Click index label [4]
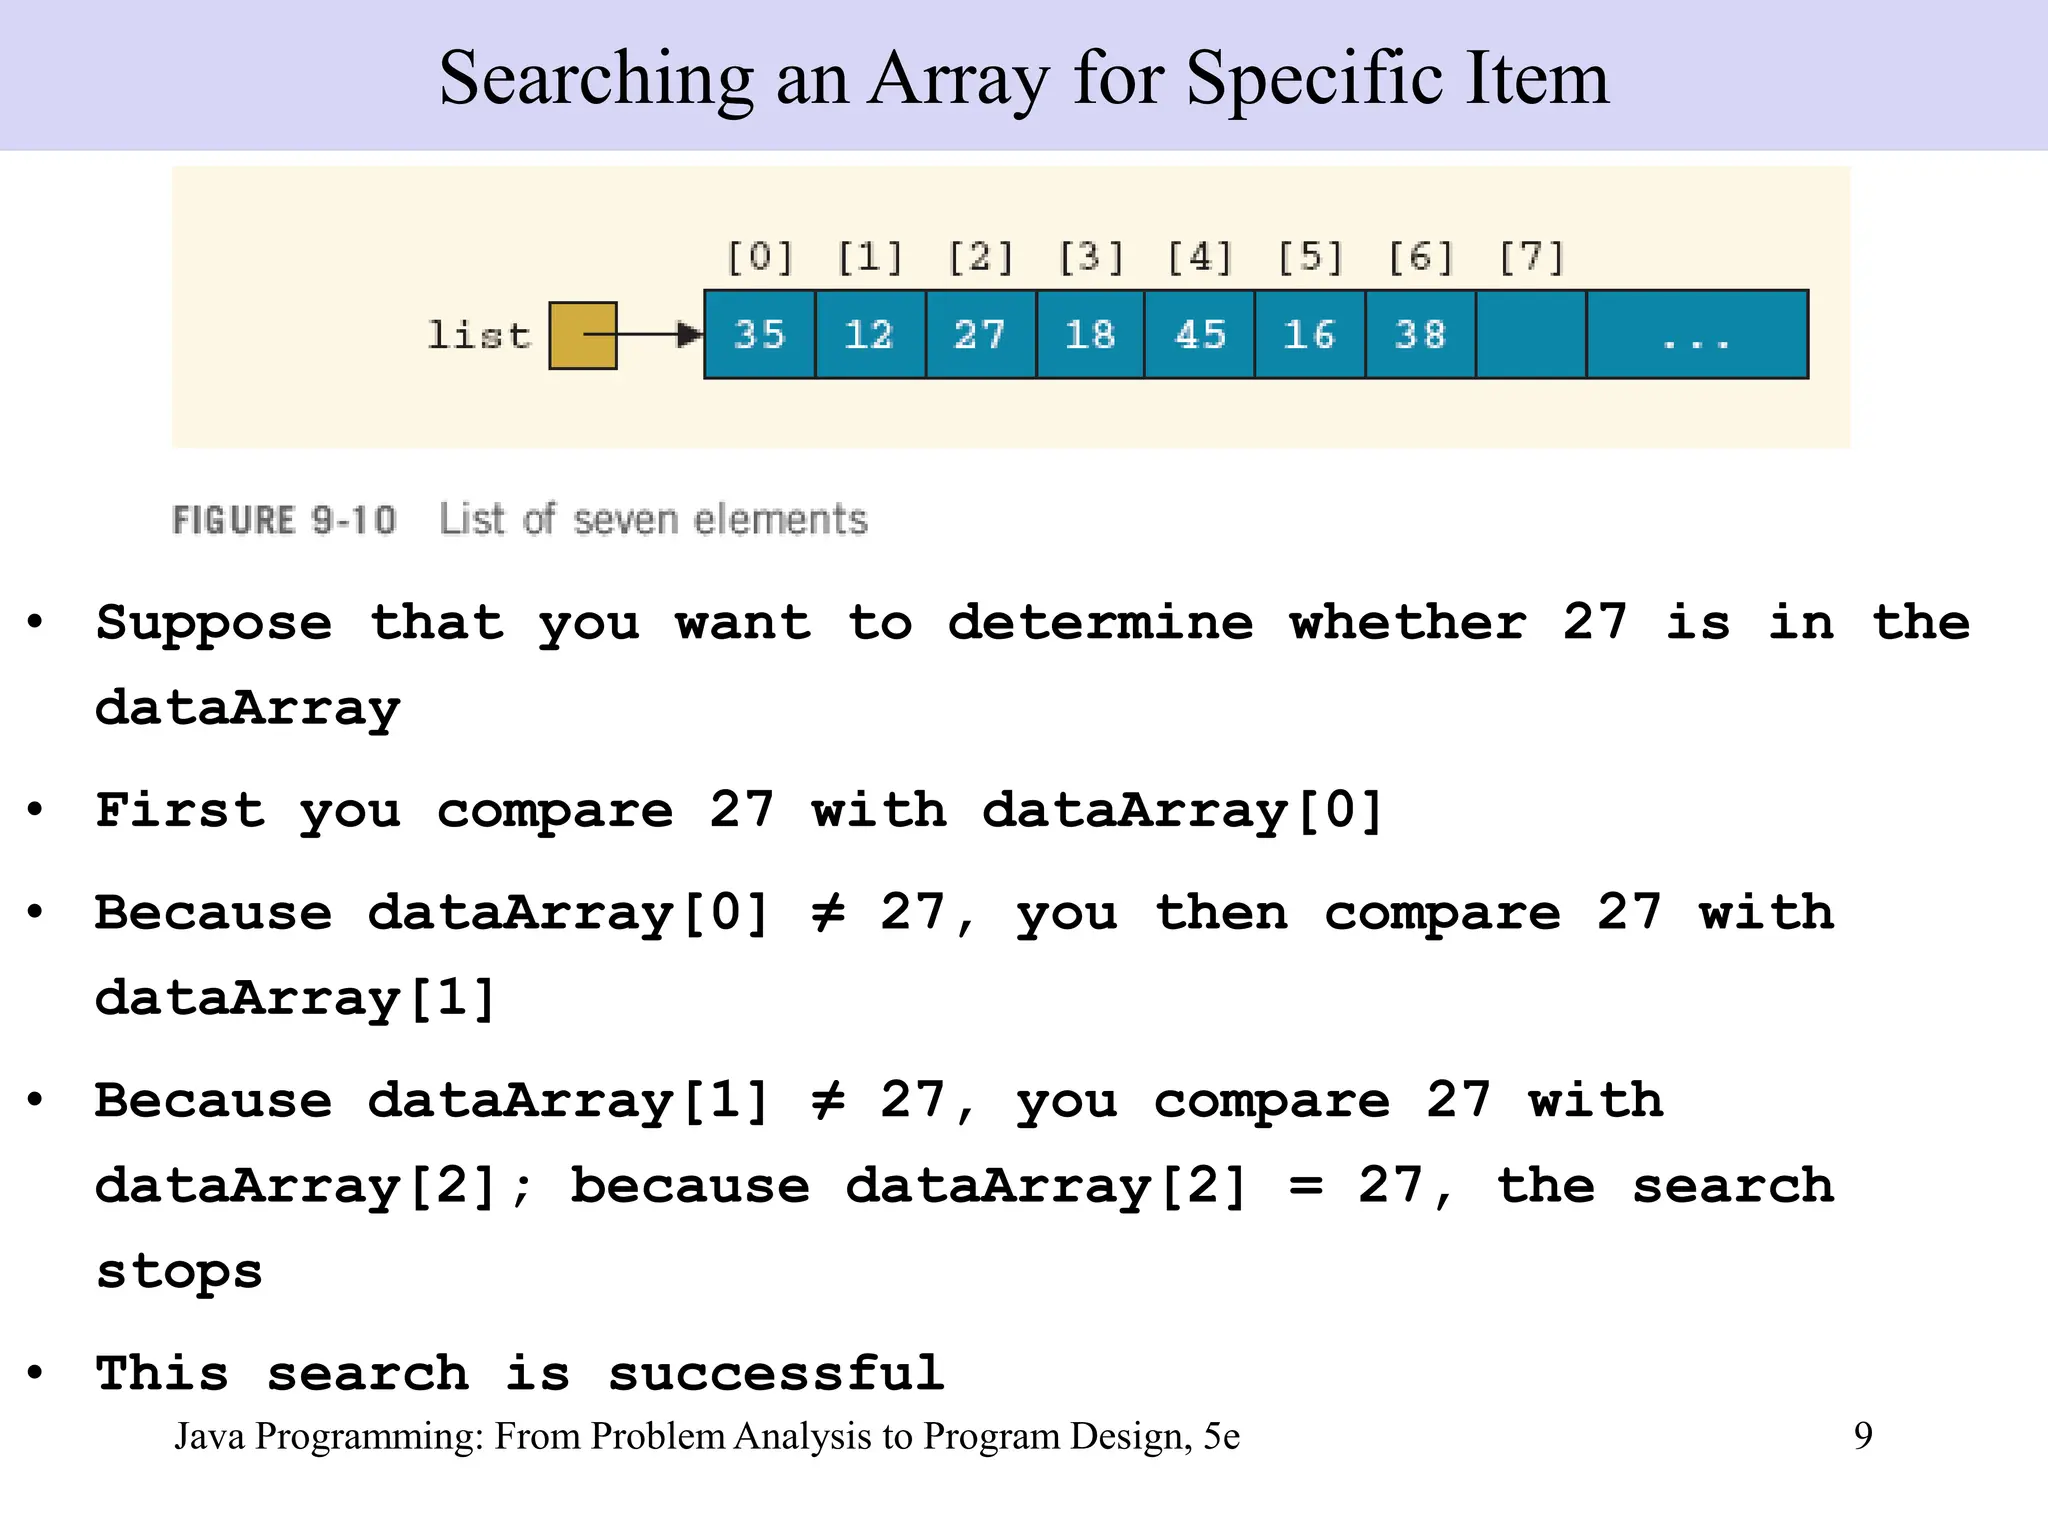Screen dimensions: 2048x1536 tap(1200, 257)
